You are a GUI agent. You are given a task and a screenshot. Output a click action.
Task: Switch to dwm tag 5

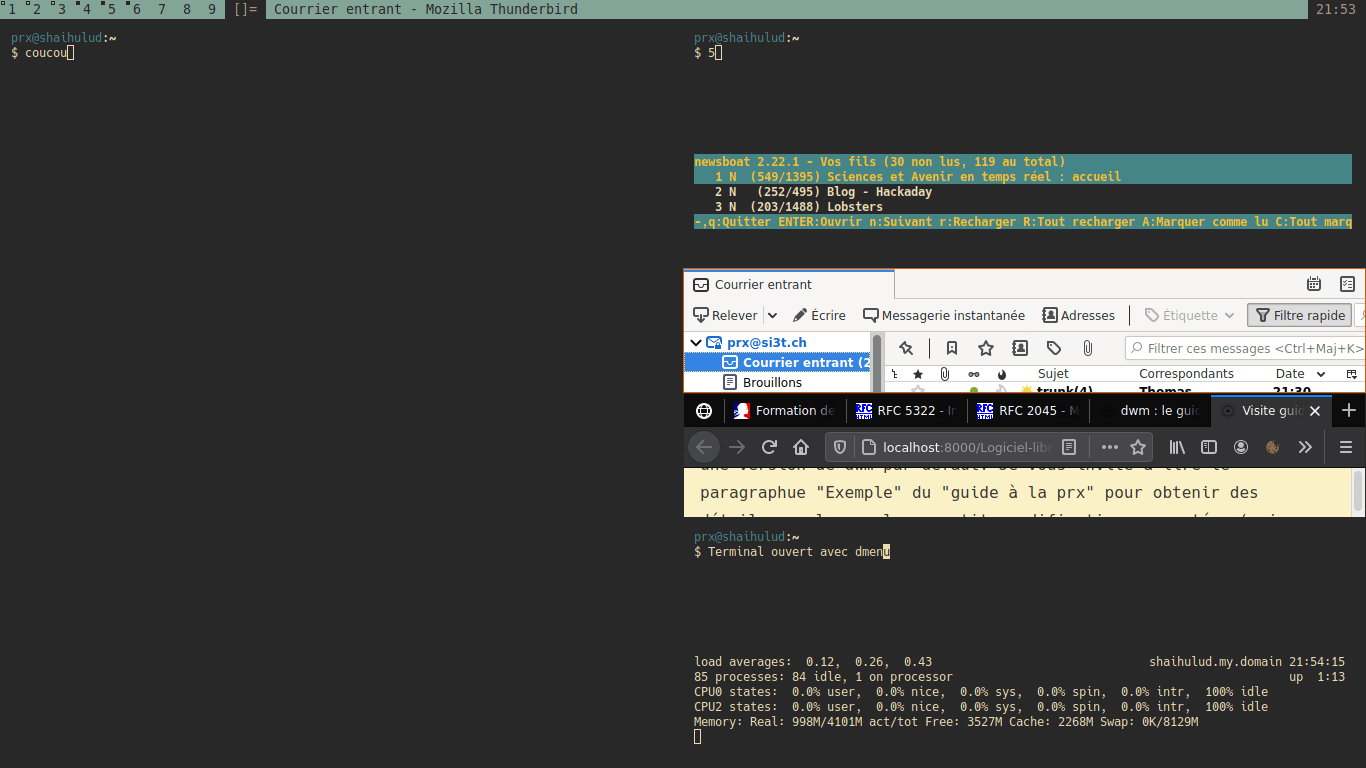point(110,9)
